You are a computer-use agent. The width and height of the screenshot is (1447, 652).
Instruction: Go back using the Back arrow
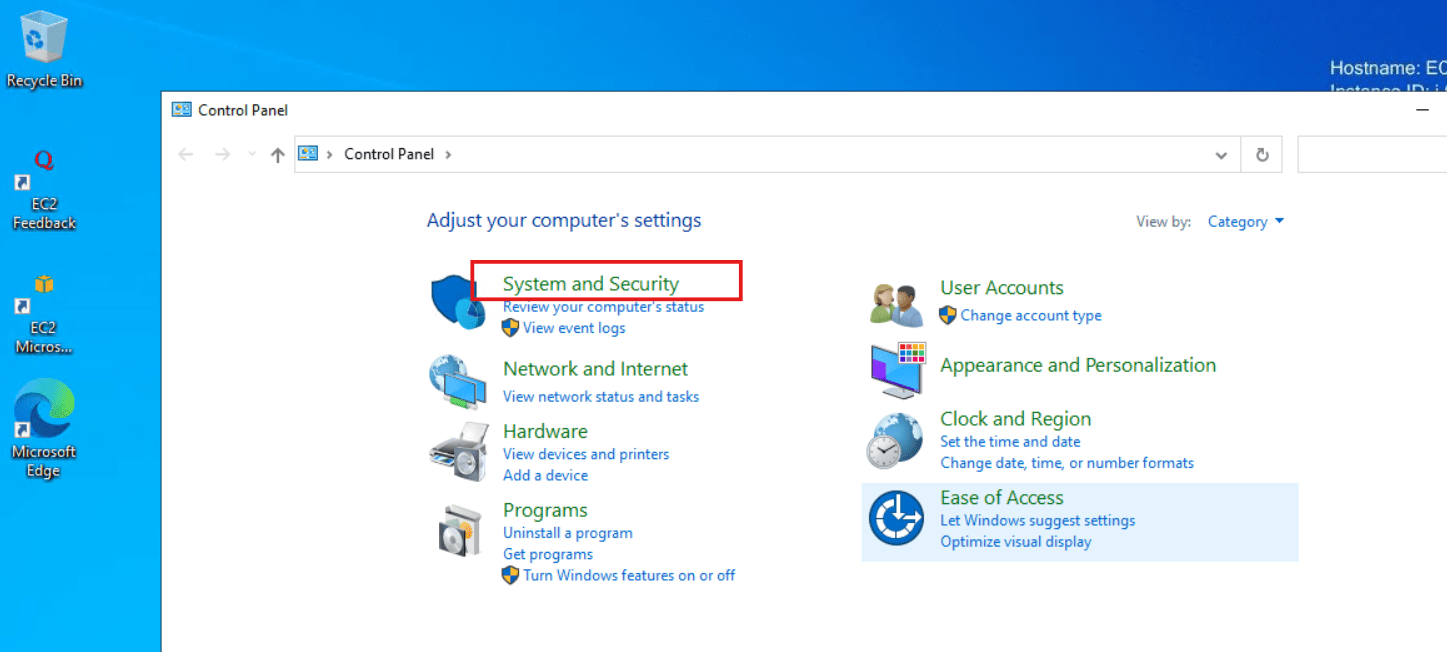186,154
